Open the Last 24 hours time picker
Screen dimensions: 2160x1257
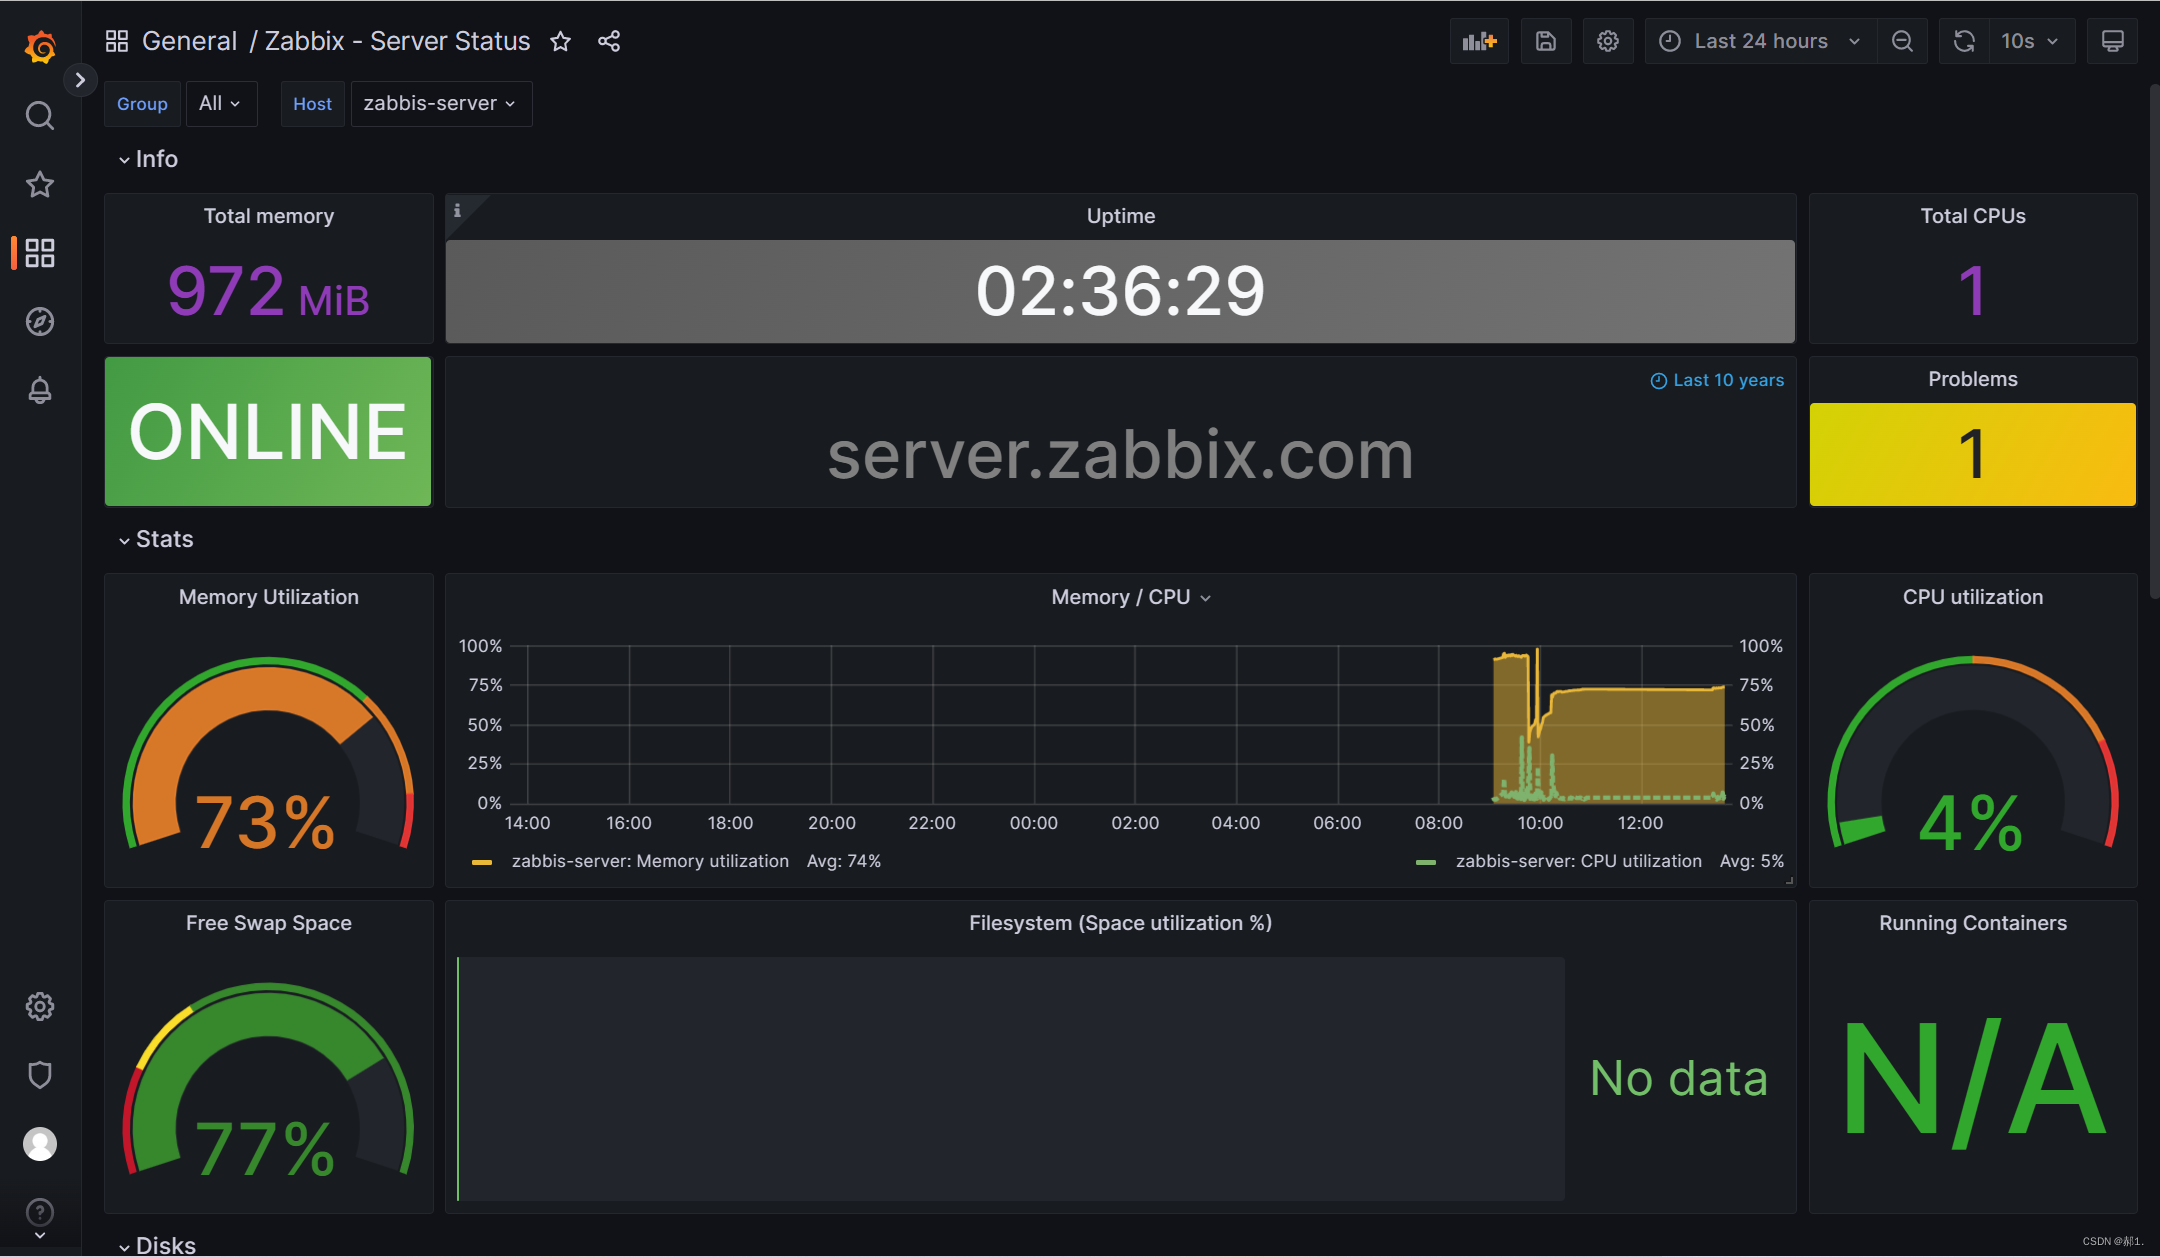point(1760,41)
